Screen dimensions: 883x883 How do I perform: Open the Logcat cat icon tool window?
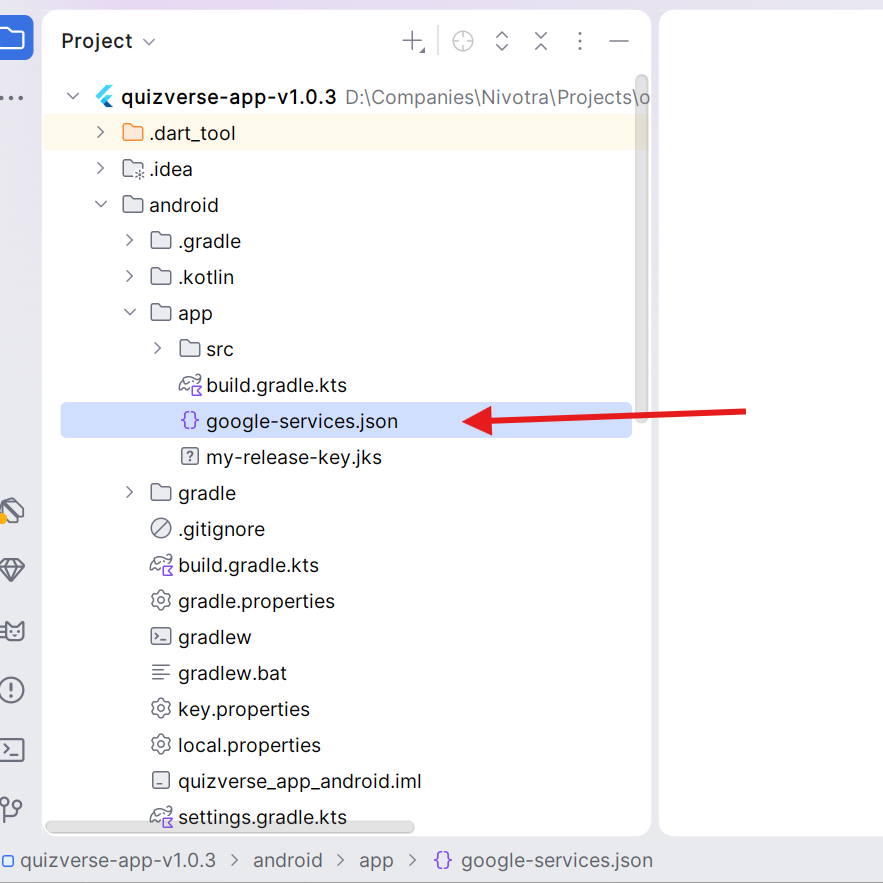pos(12,631)
